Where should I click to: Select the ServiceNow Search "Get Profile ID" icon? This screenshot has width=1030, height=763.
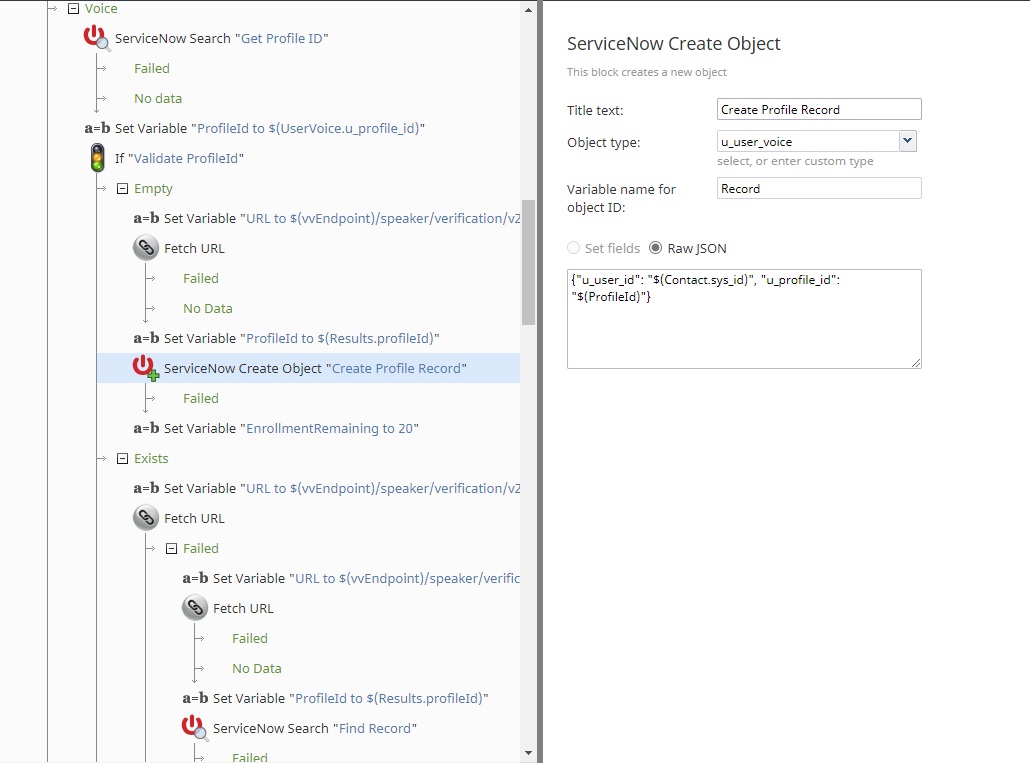coord(97,38)
